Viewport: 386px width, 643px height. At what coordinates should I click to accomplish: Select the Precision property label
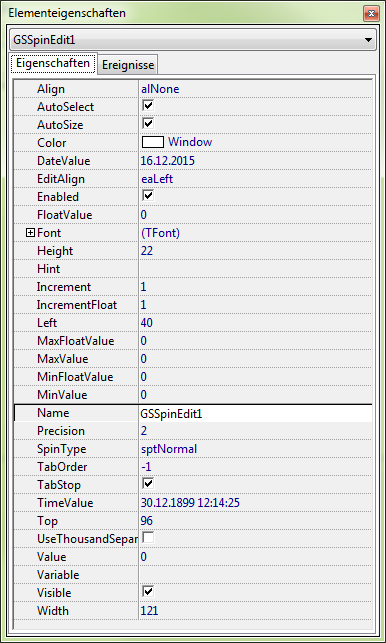[61, 431]
